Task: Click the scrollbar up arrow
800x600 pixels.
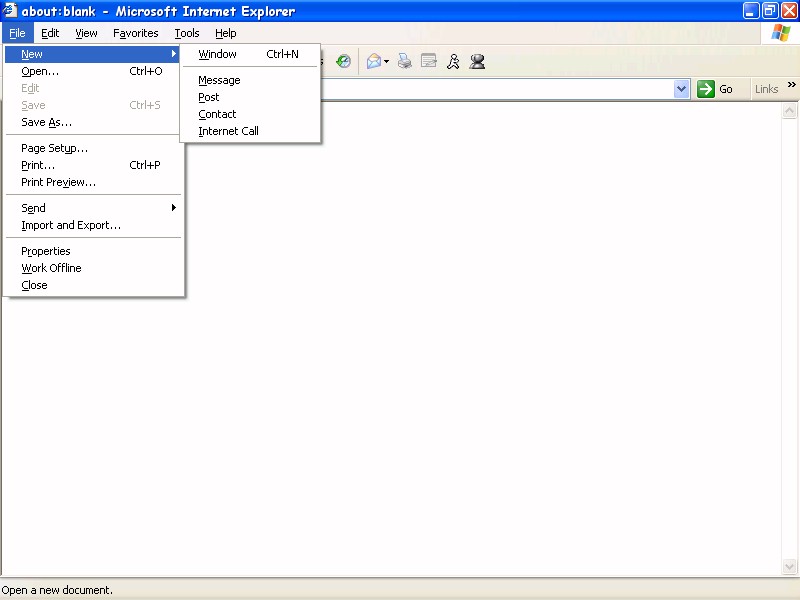Action: coord(789,111)
